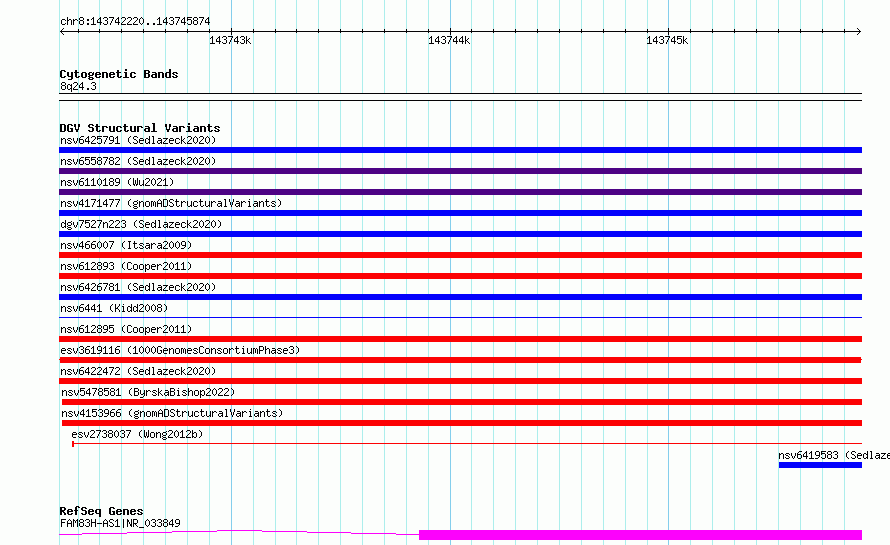Image resolution: width=890 pixels, height=545 pixels.
Task: Click the nsv5478581 (ByrskaBishop2022) label
Action: (148, 392)
